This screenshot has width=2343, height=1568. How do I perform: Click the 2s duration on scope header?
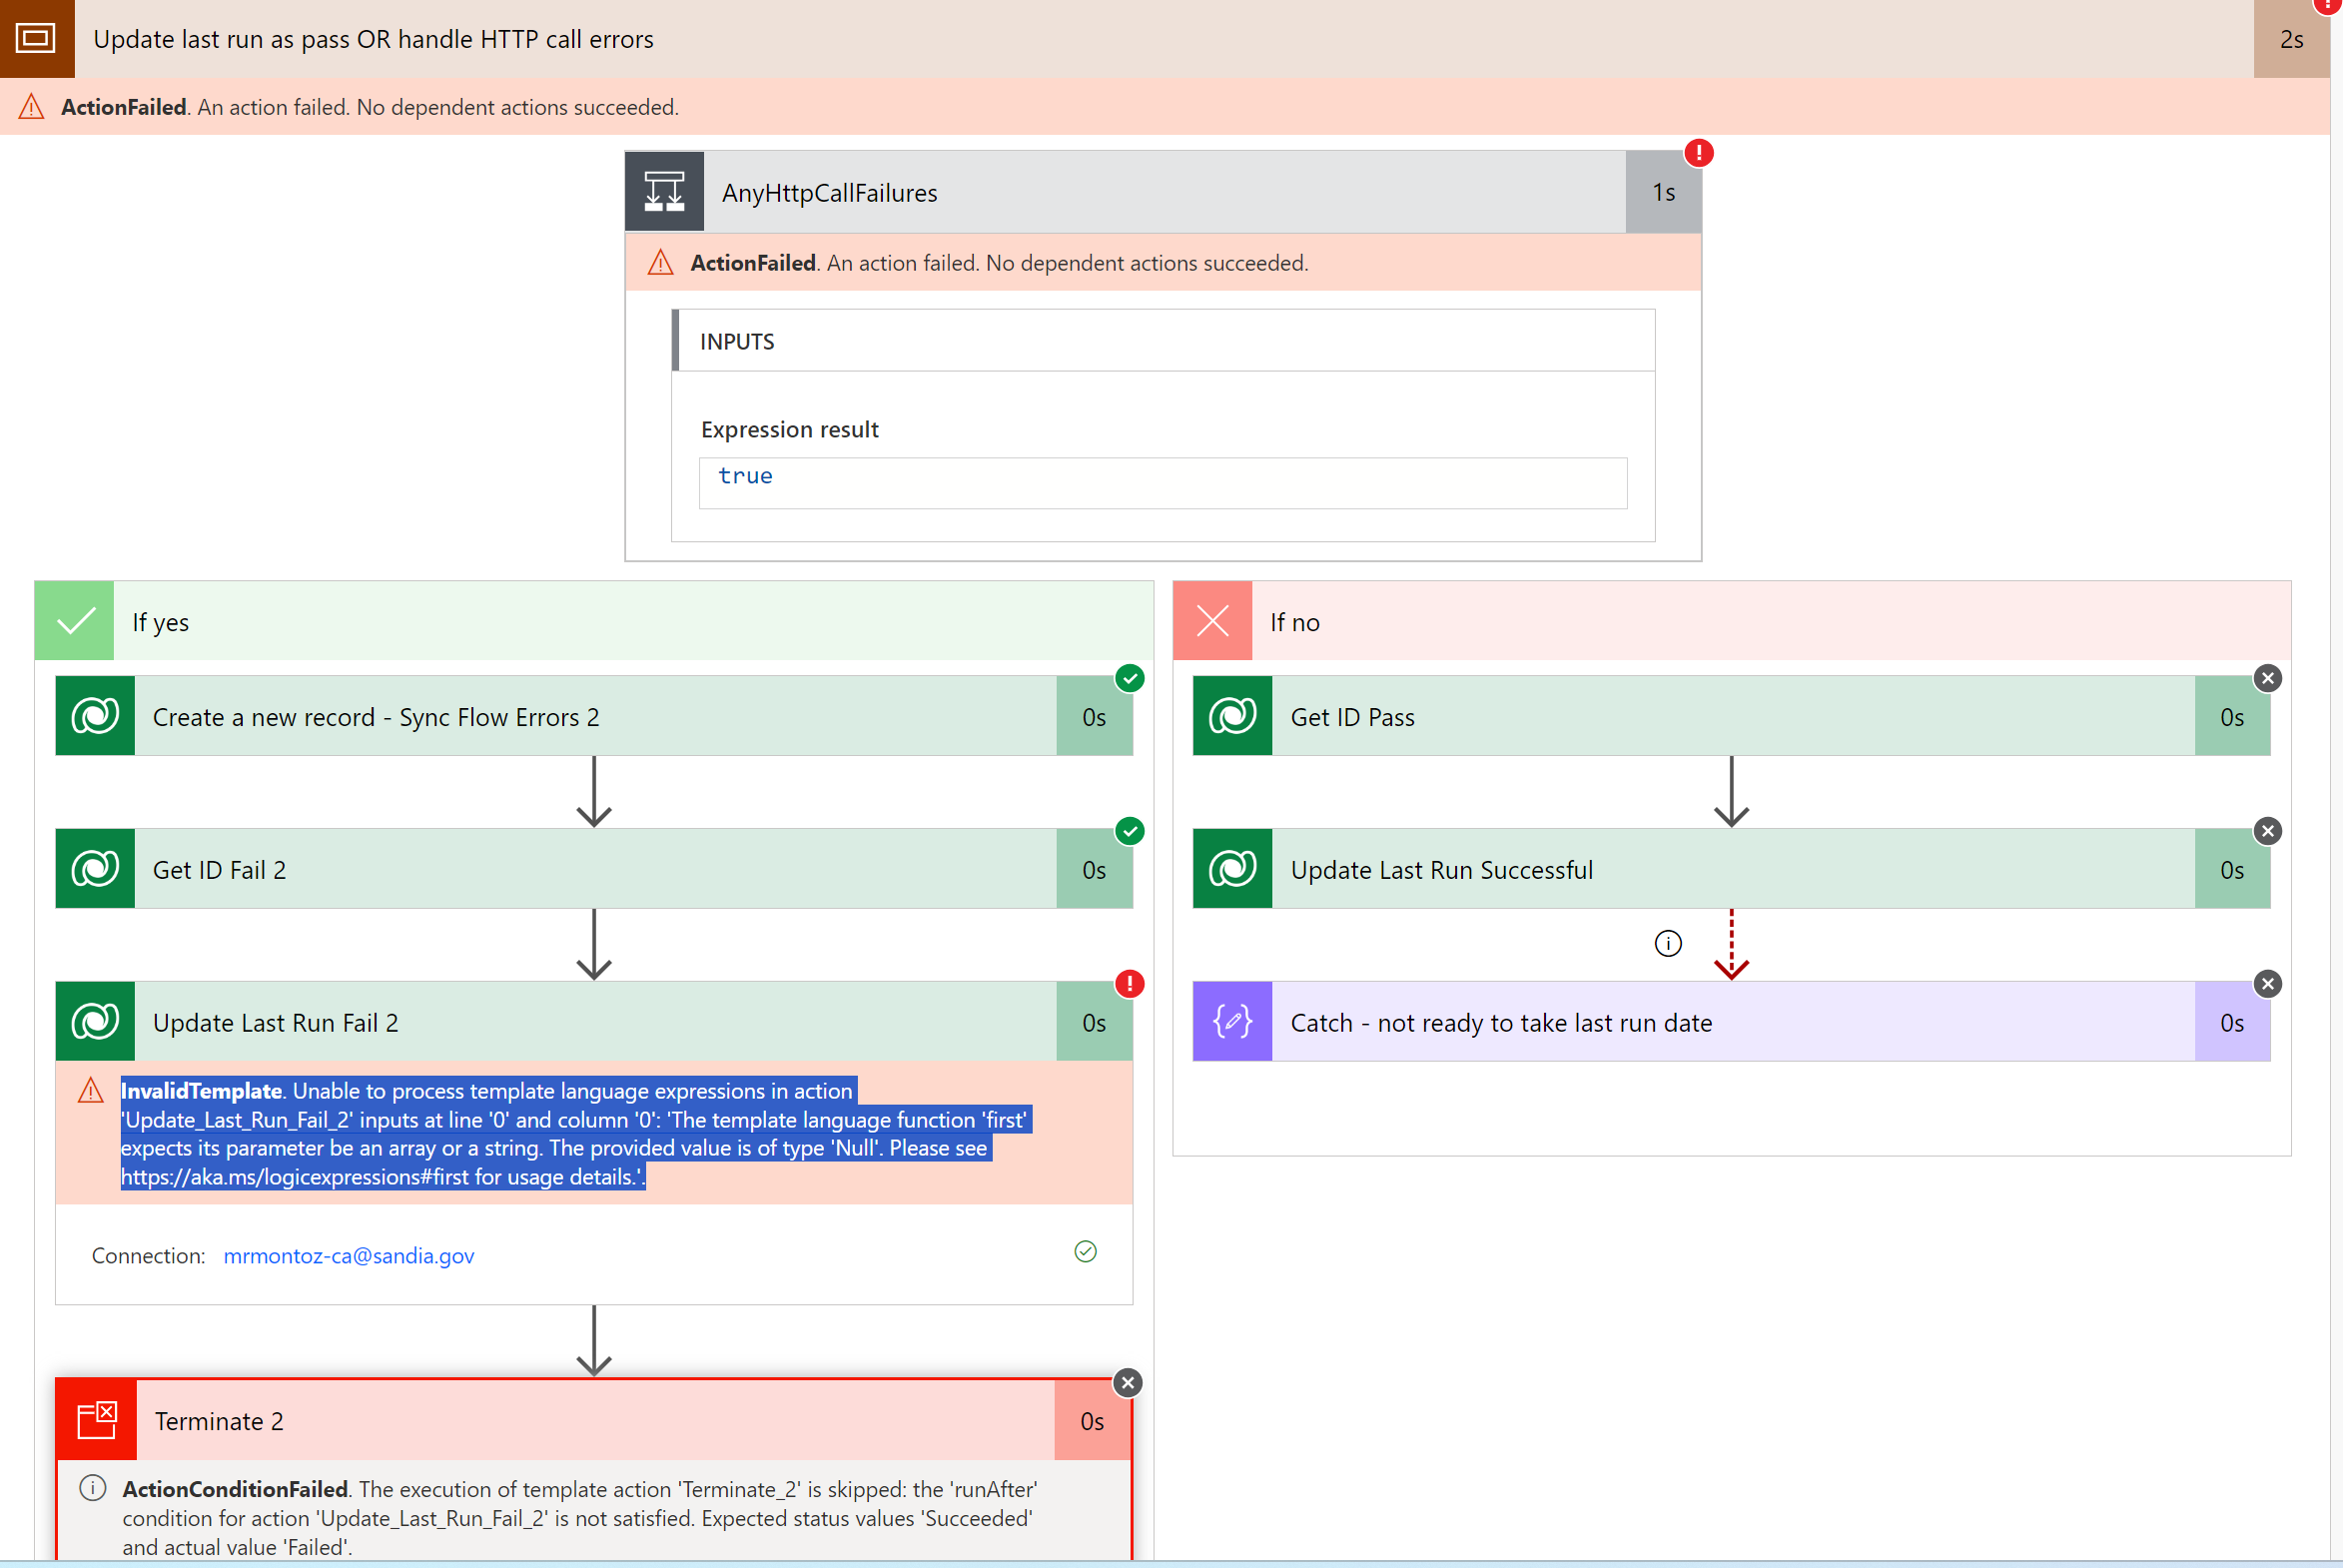pyautogui.click(x=2291, y=39)
